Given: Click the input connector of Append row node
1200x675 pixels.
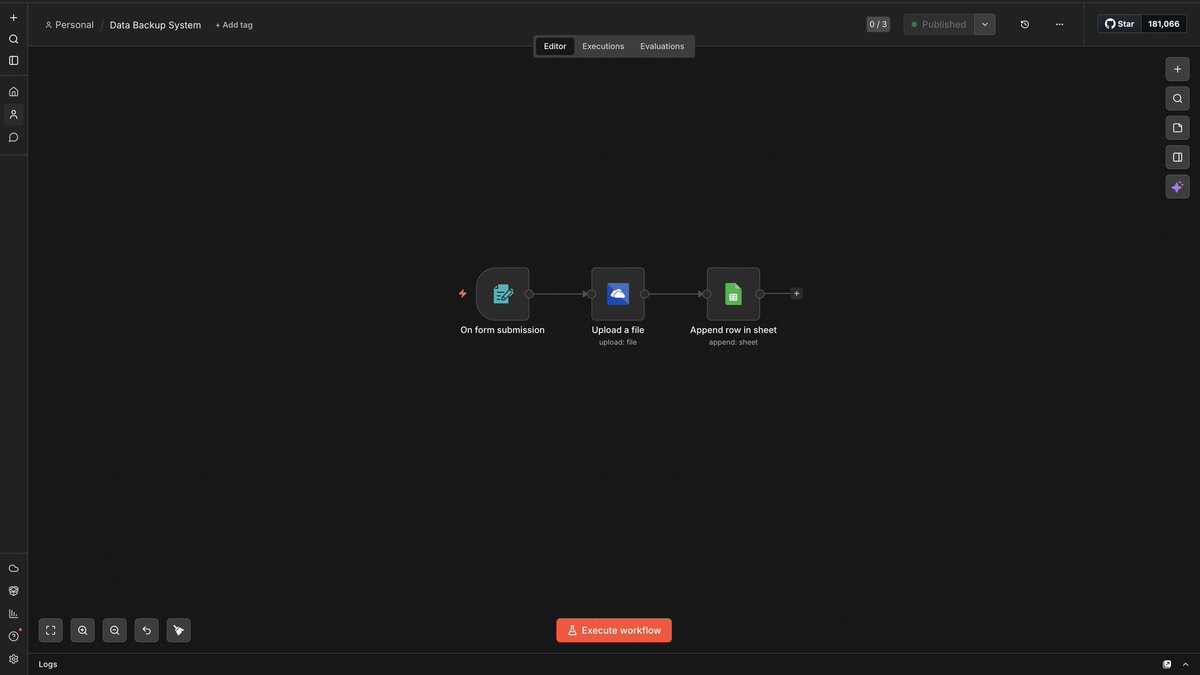Looking at the screenshot, I should click(x=707, y=294).
